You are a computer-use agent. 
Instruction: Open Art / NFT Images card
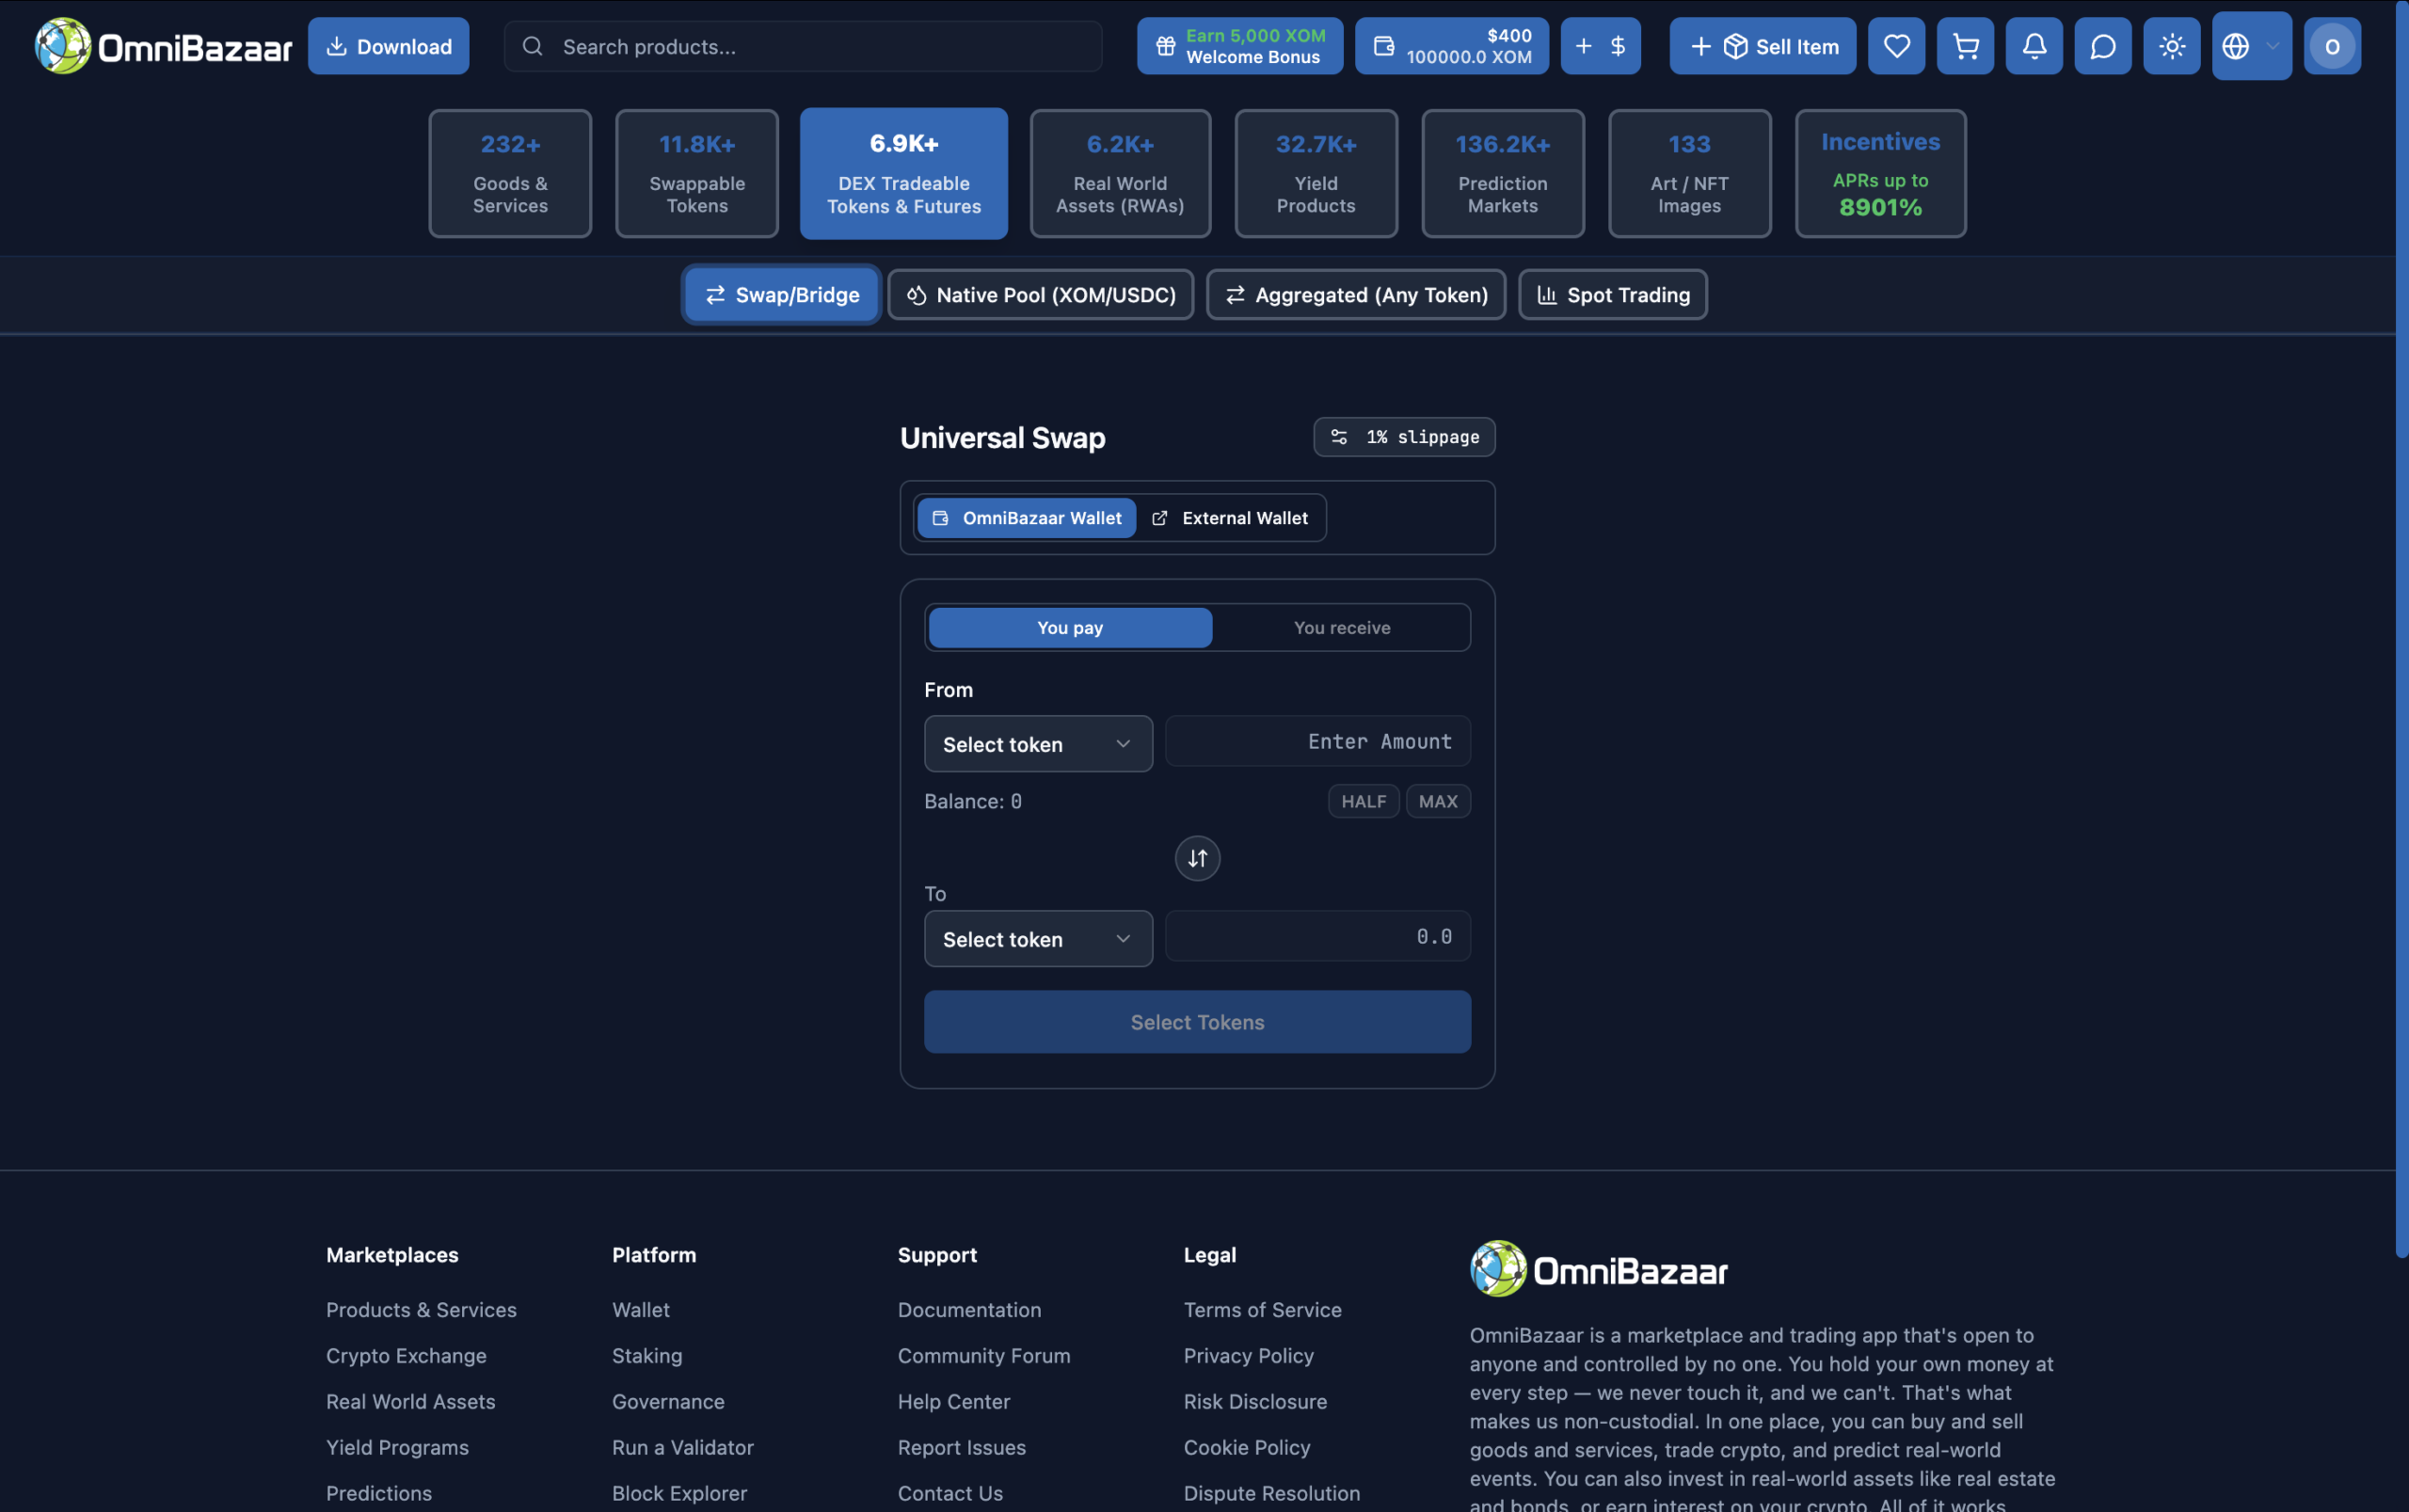(1690, 173)
